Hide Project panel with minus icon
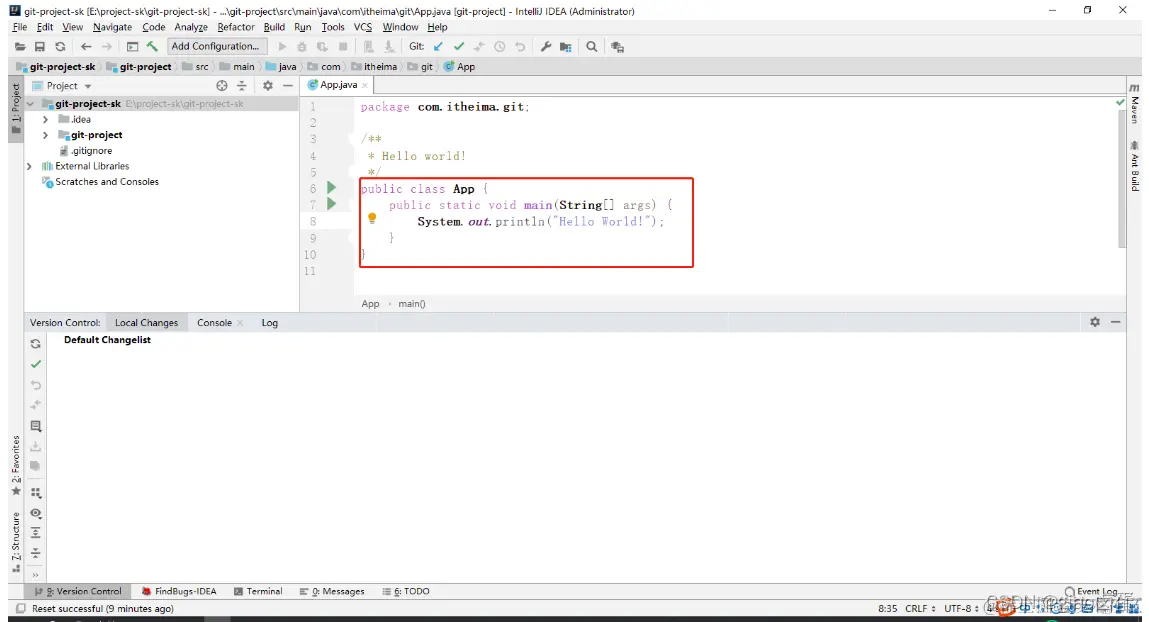The width and height of the screenshot is (1149, 622). 287,86
